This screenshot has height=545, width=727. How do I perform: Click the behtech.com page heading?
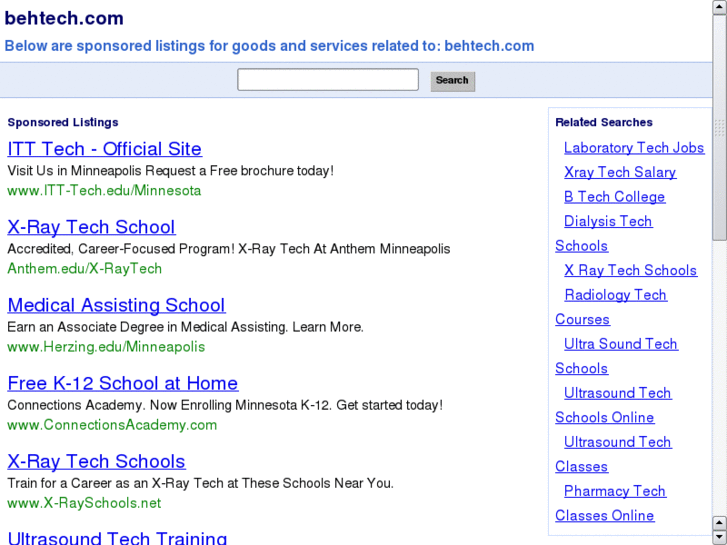(x=64, y=19)
